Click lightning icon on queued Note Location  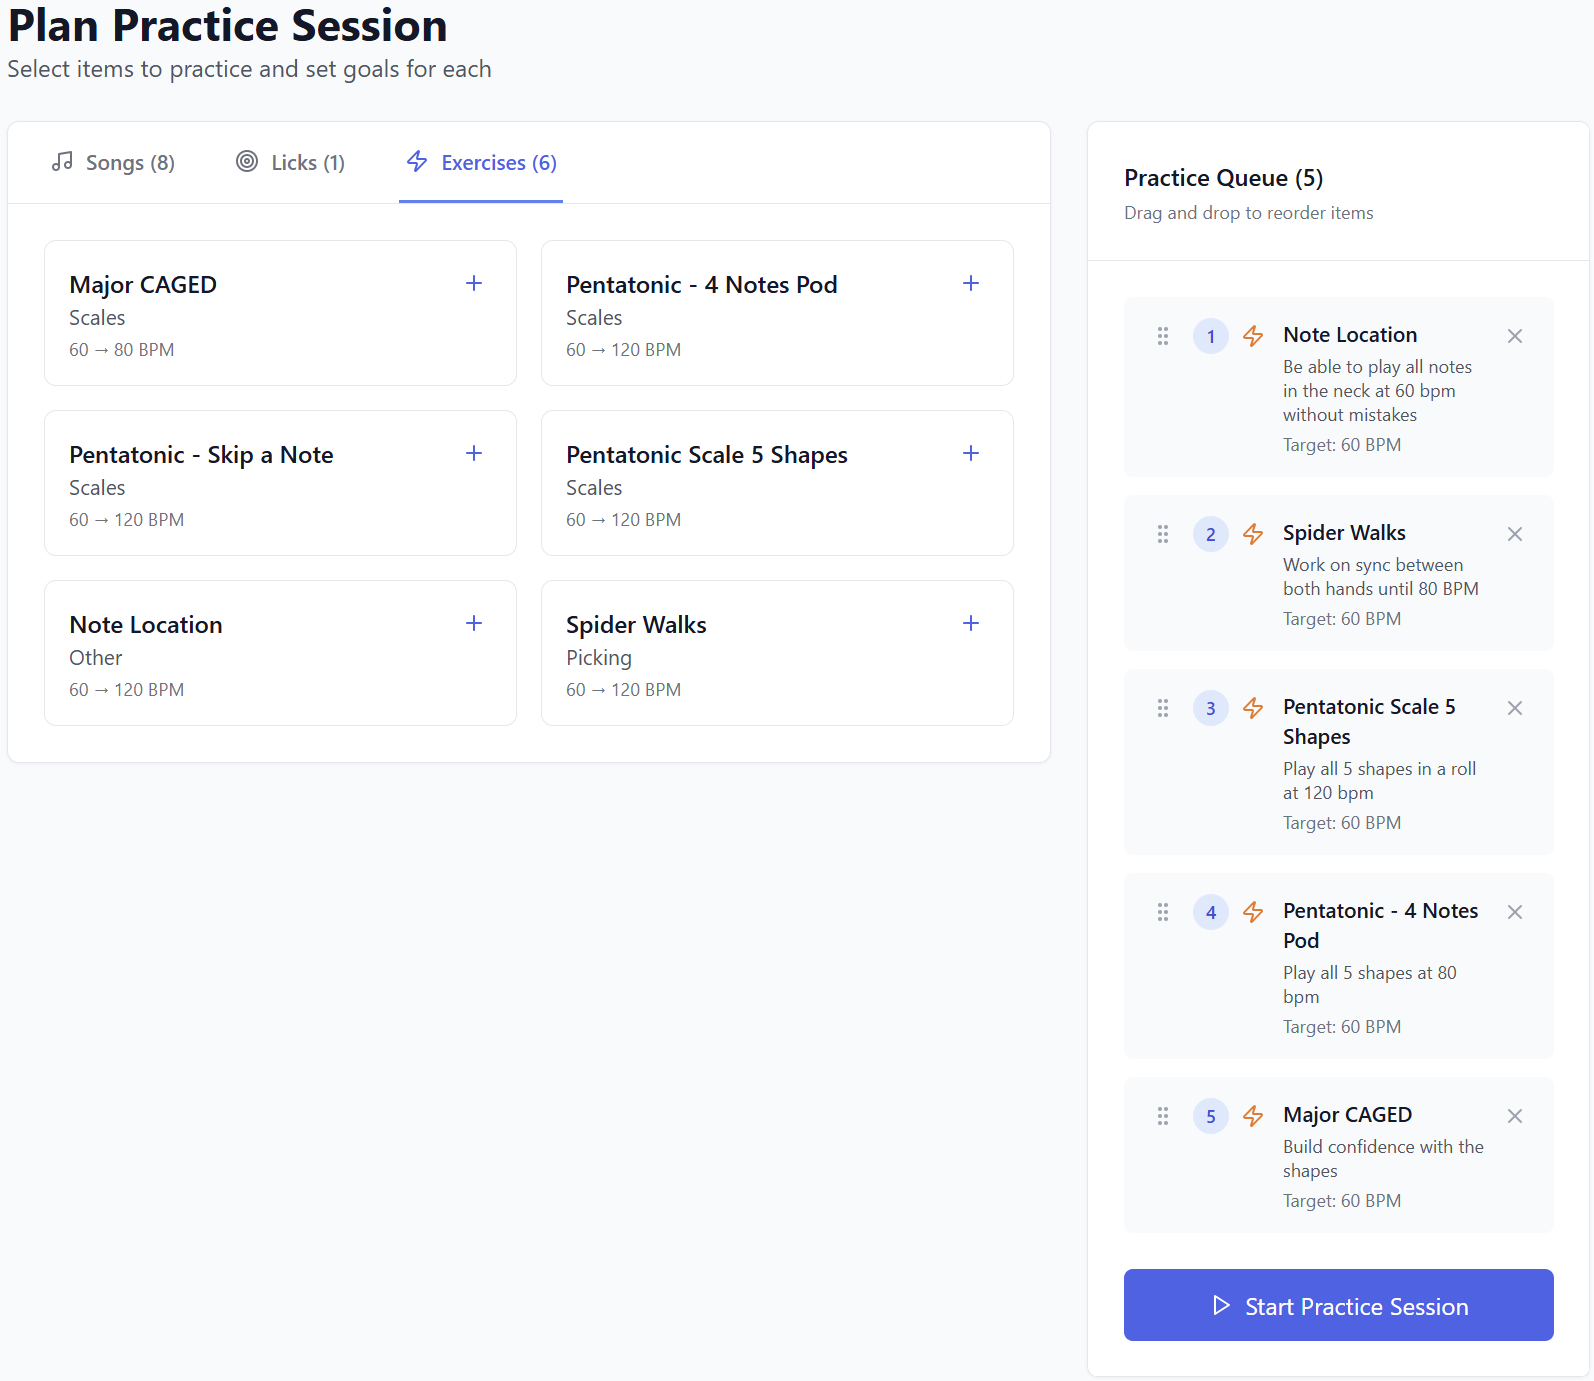tap(1253, 336)
